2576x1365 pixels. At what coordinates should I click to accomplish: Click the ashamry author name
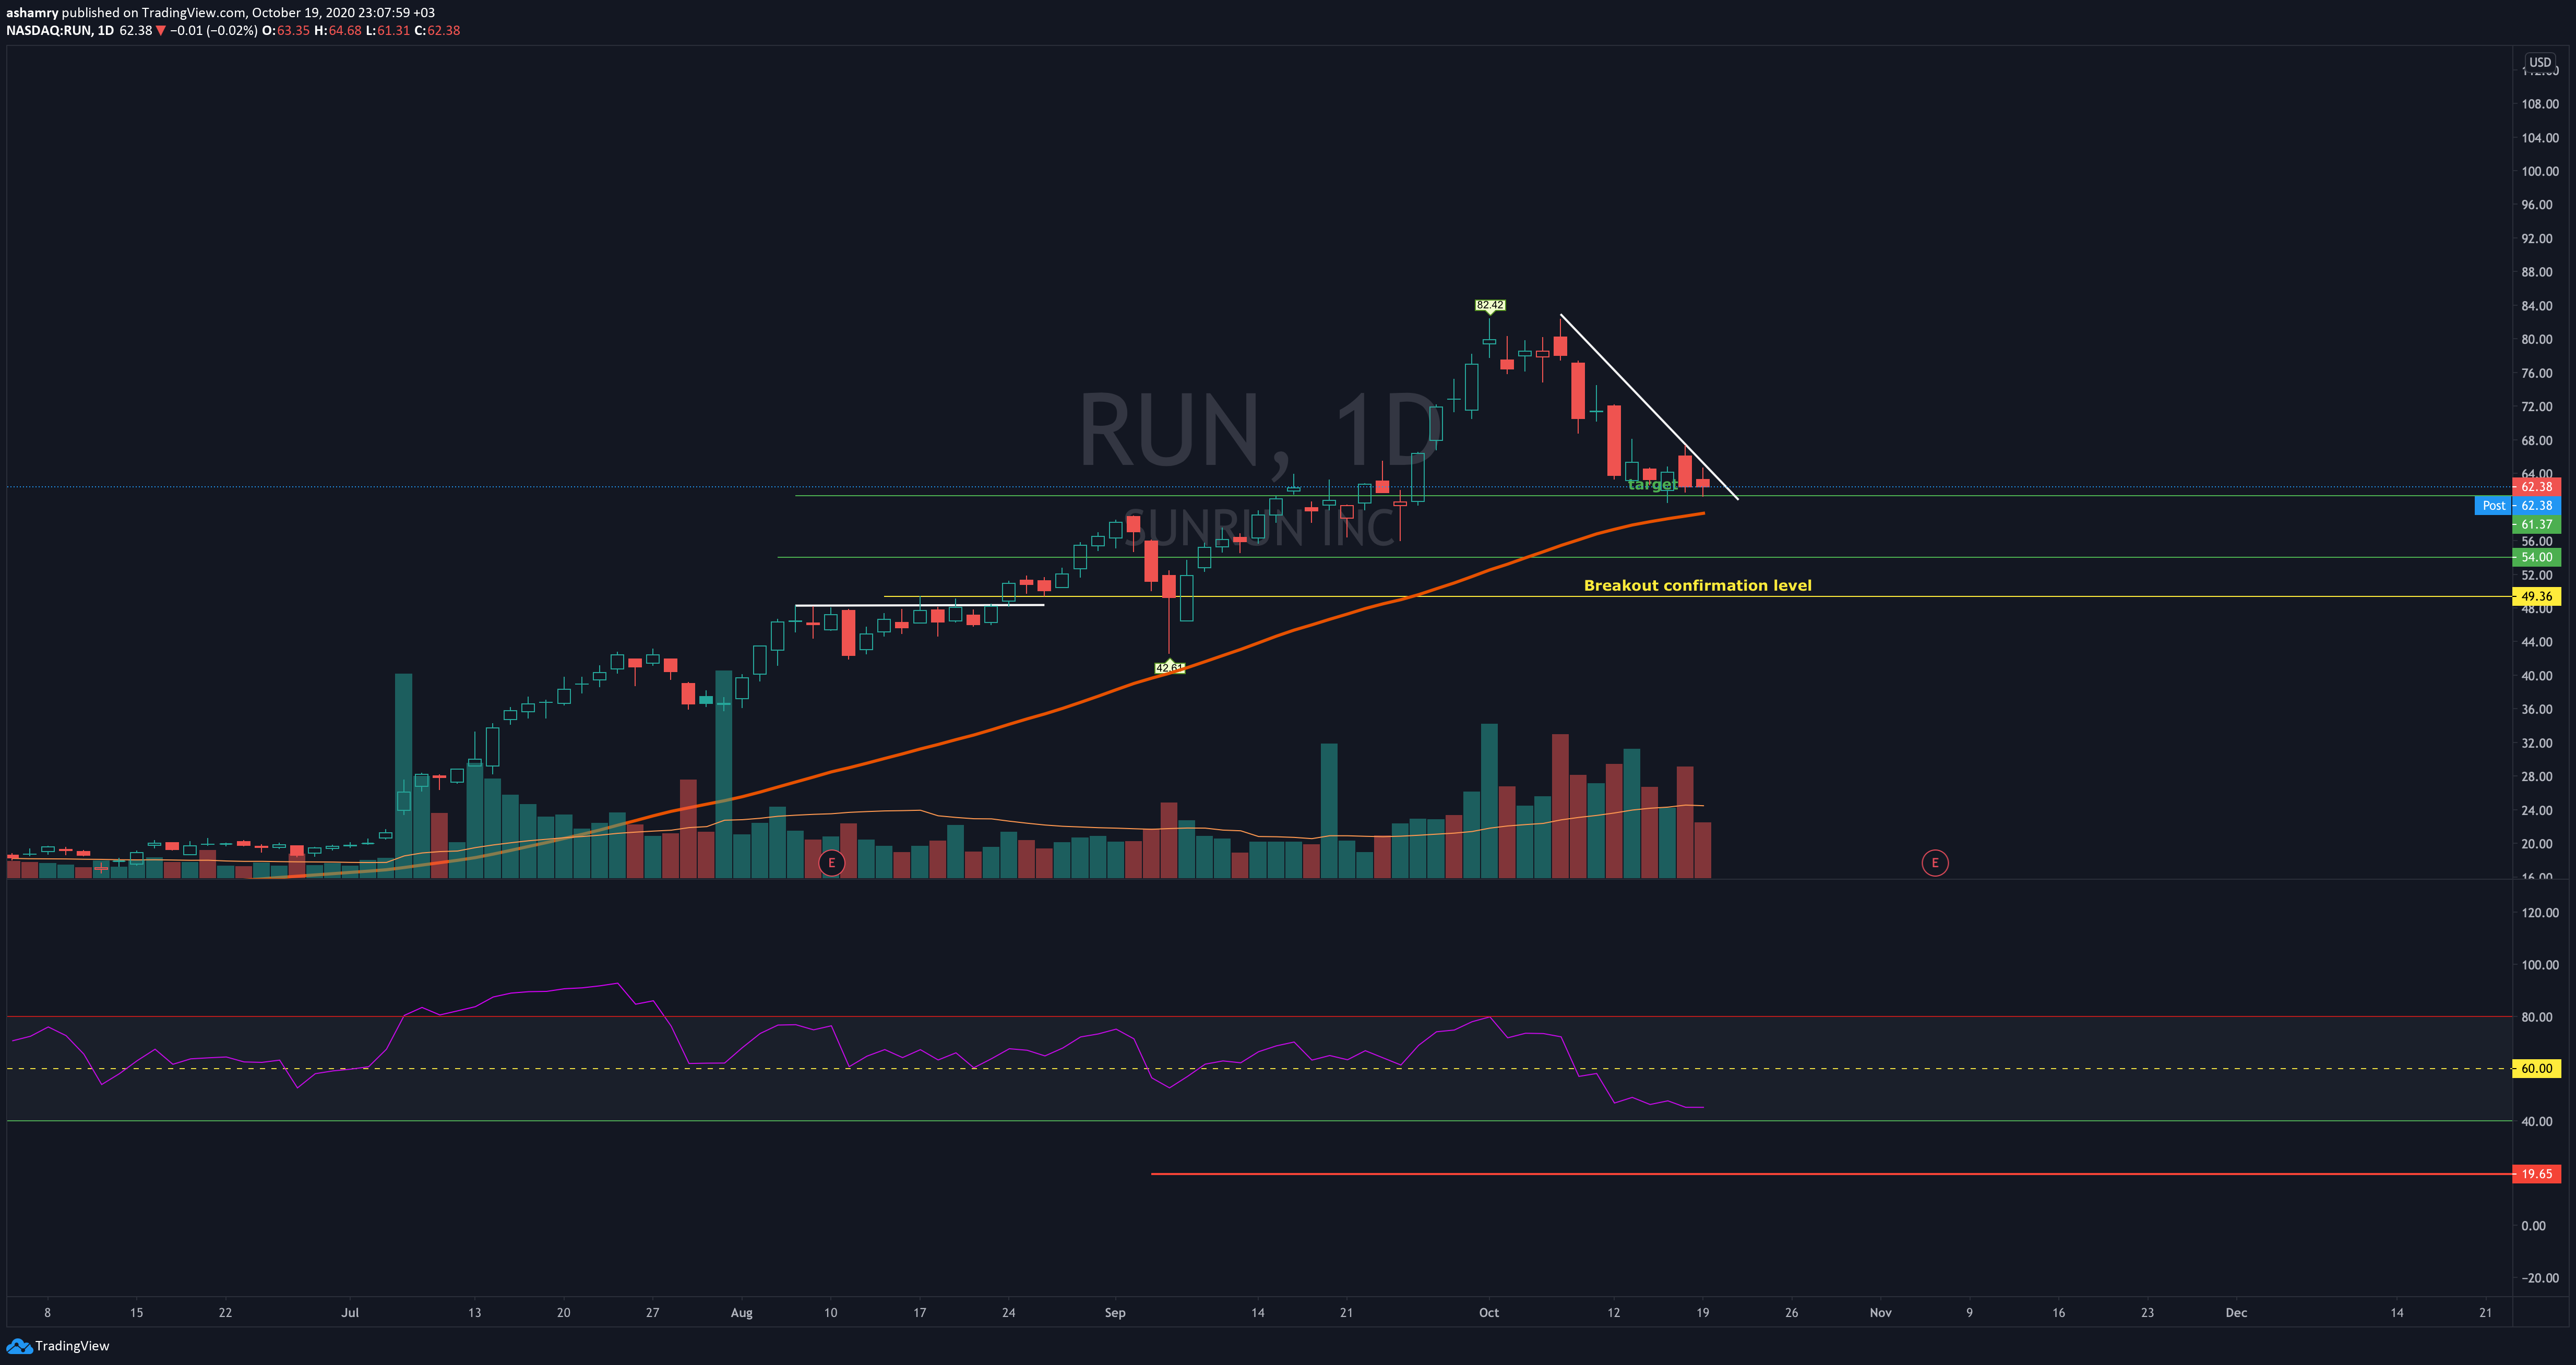pyautogui.click(x=32, y=13)
